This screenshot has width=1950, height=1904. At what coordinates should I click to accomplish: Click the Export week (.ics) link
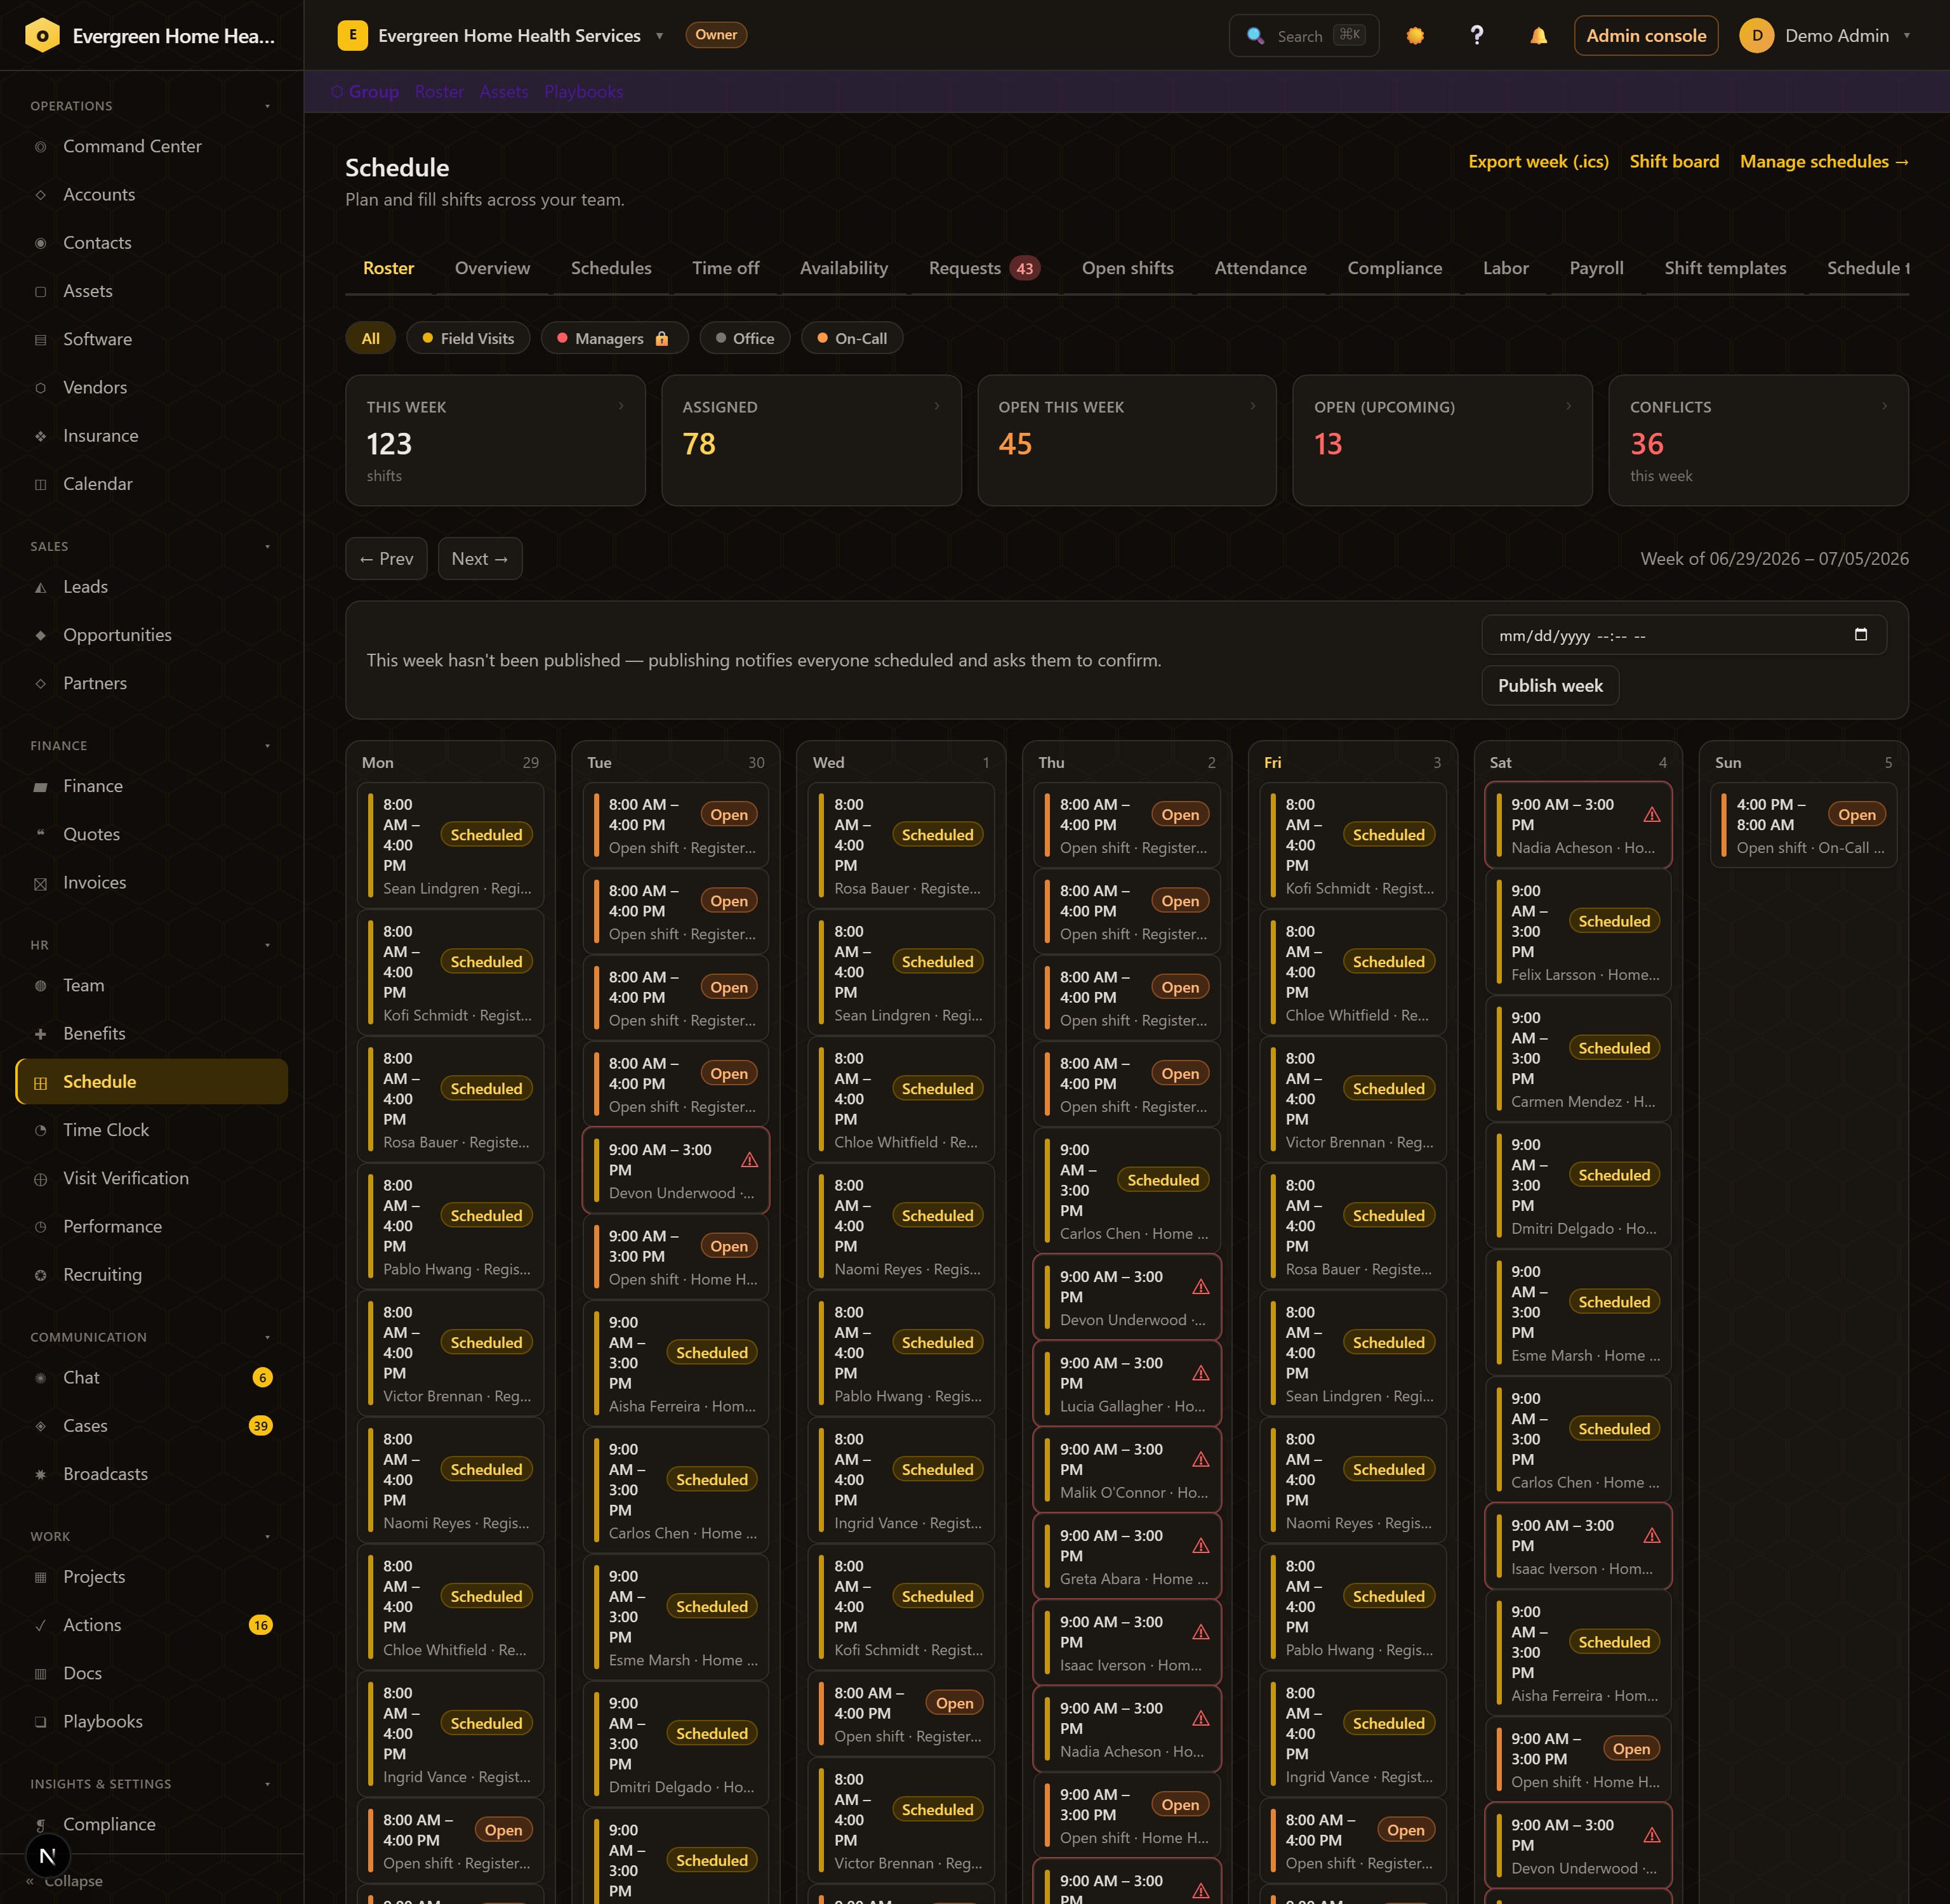point(1538,162)
